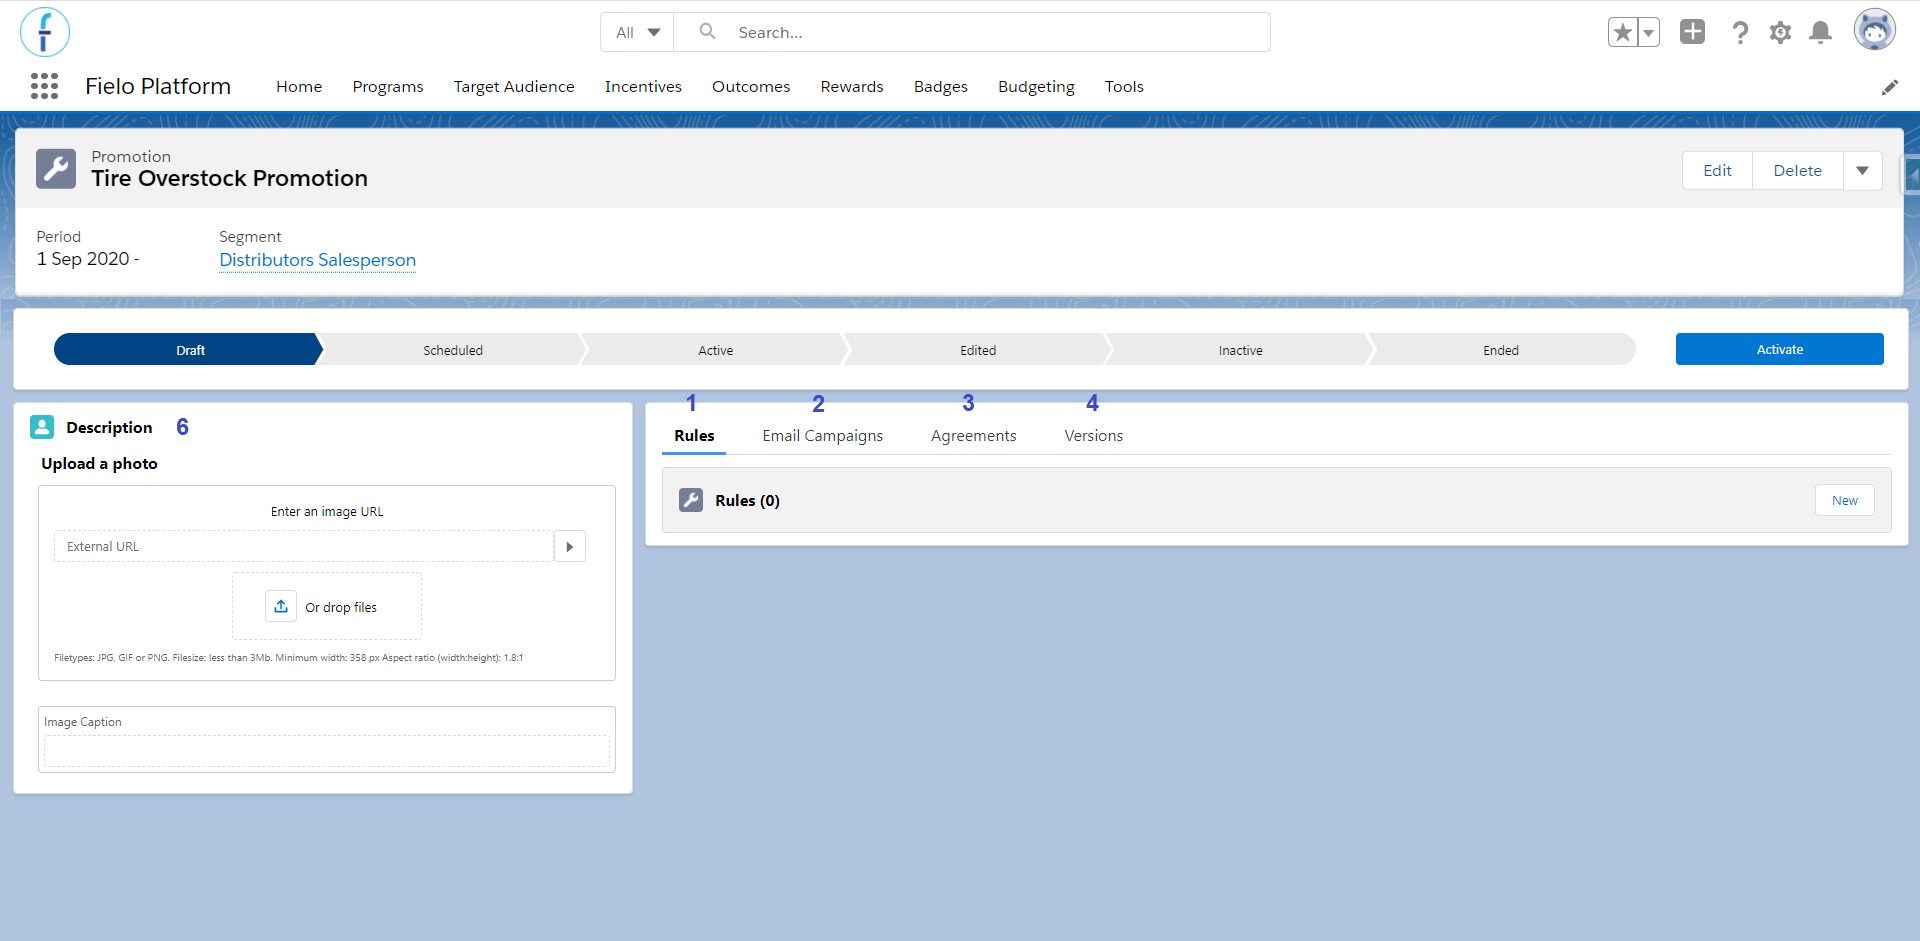Click the Filetypes requirements note
The width and height of the screenshot is (1920, 941).
pyautogui.click(x=288, y=658)
